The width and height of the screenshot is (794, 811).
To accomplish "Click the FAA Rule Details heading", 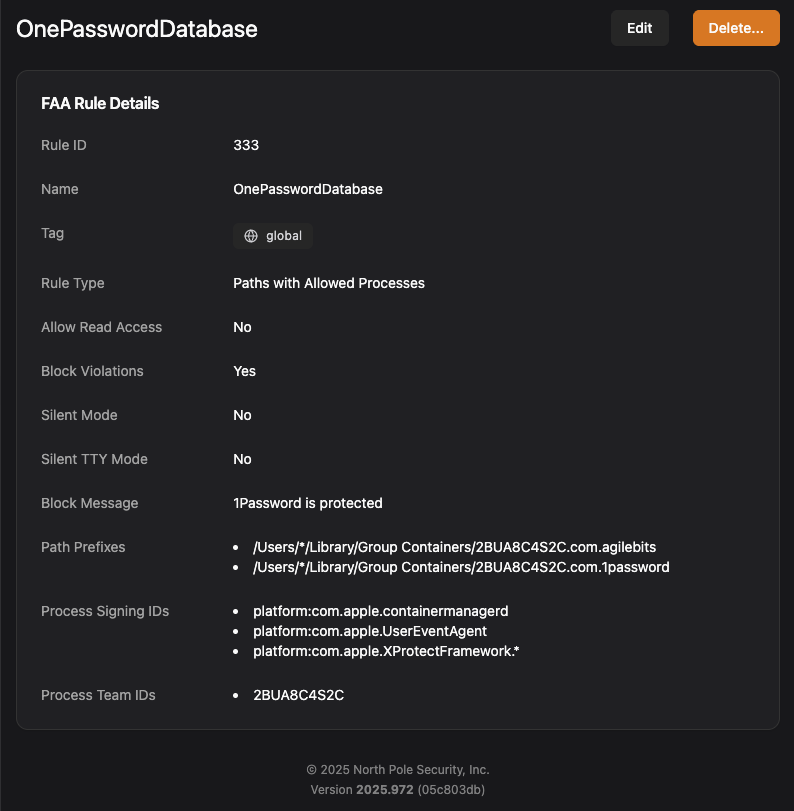I will (100, 103).
